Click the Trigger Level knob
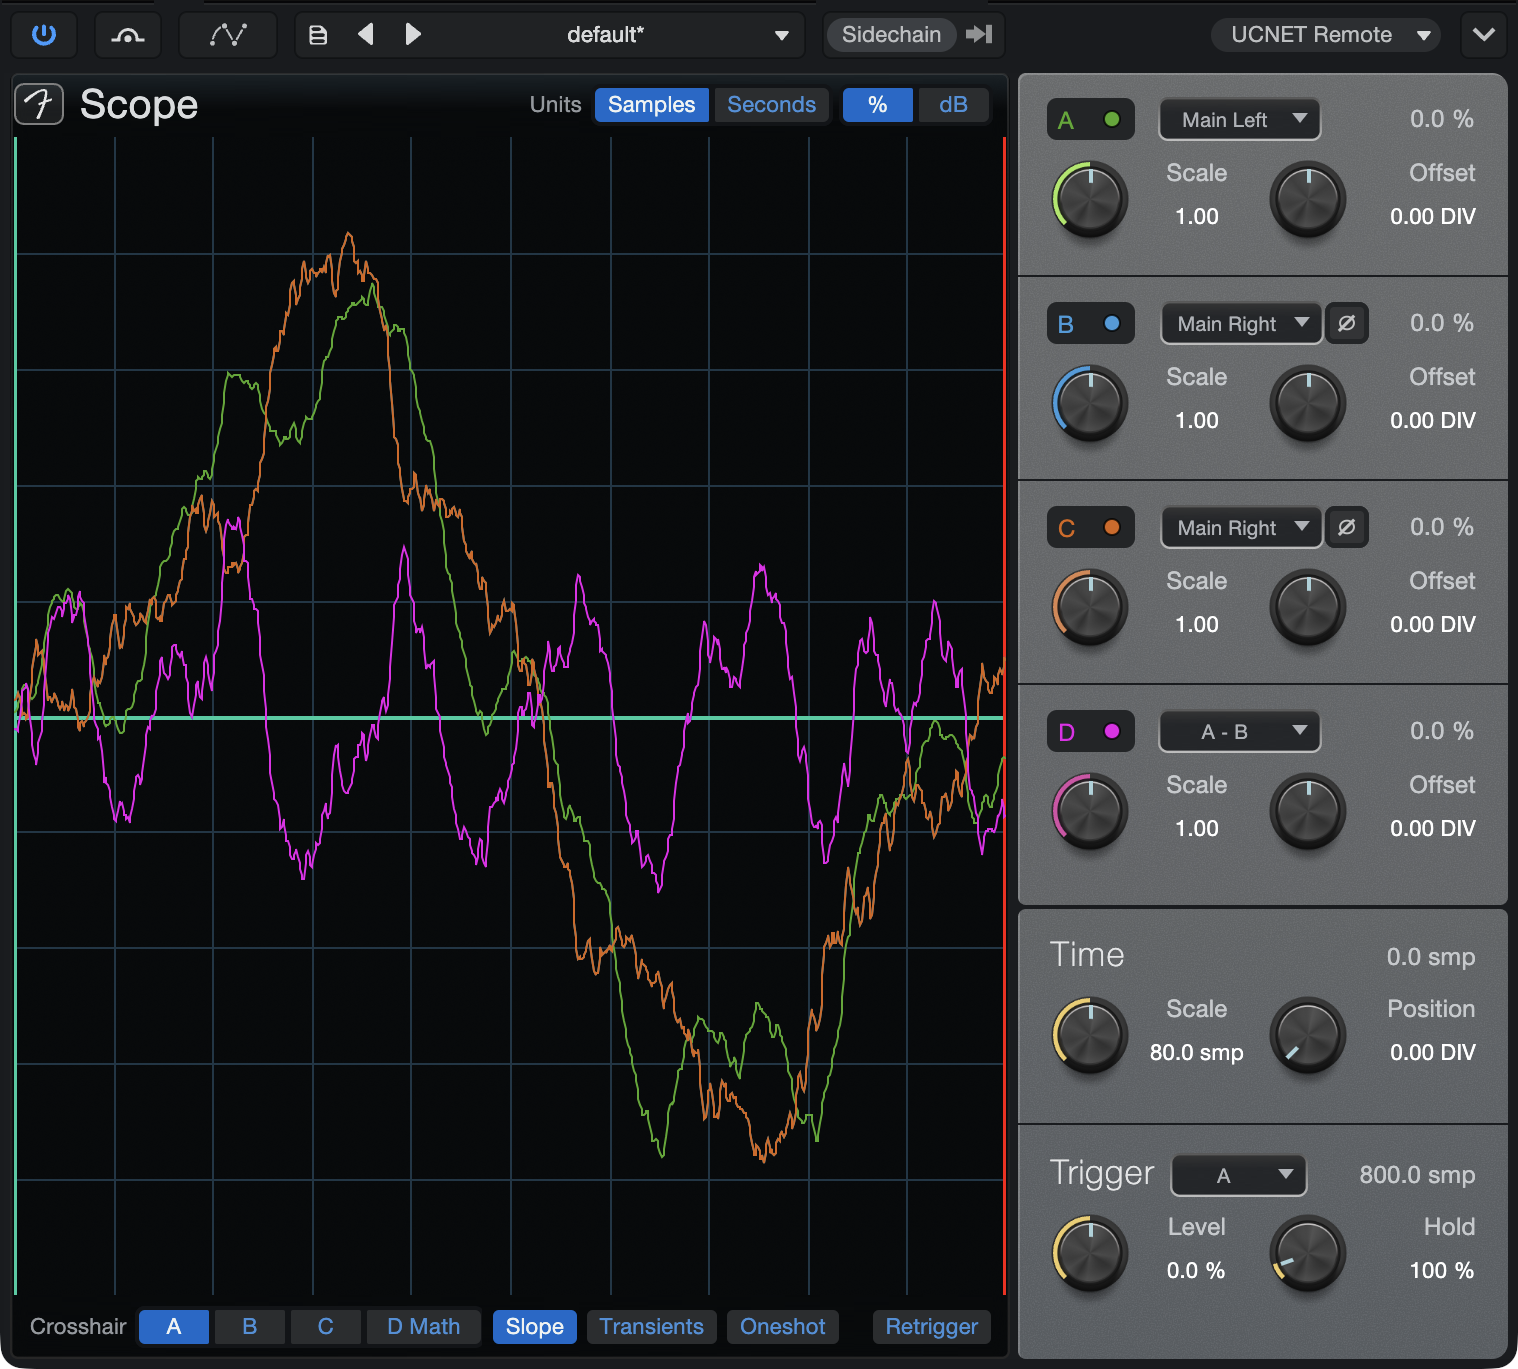This screenshot has width=1518, height=1369. coord(1090,1253)
